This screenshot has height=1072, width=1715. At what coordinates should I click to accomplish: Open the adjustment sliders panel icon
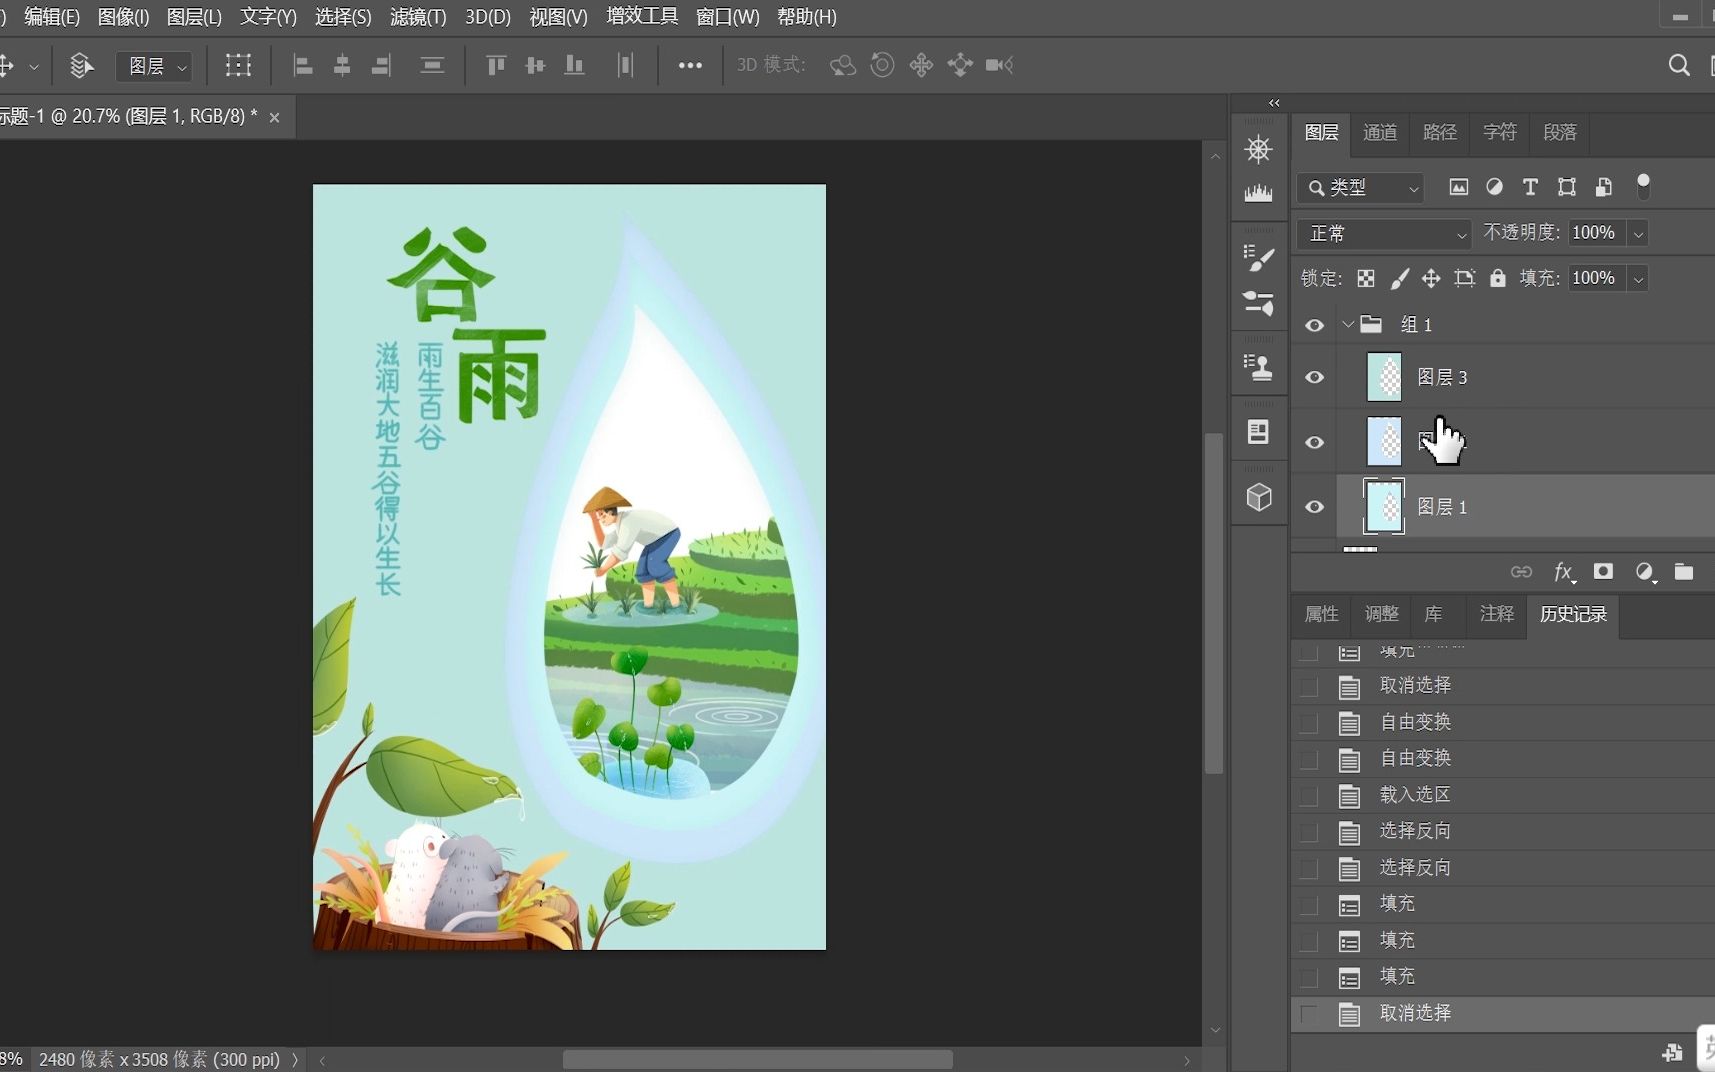[x=1258, y=303]
